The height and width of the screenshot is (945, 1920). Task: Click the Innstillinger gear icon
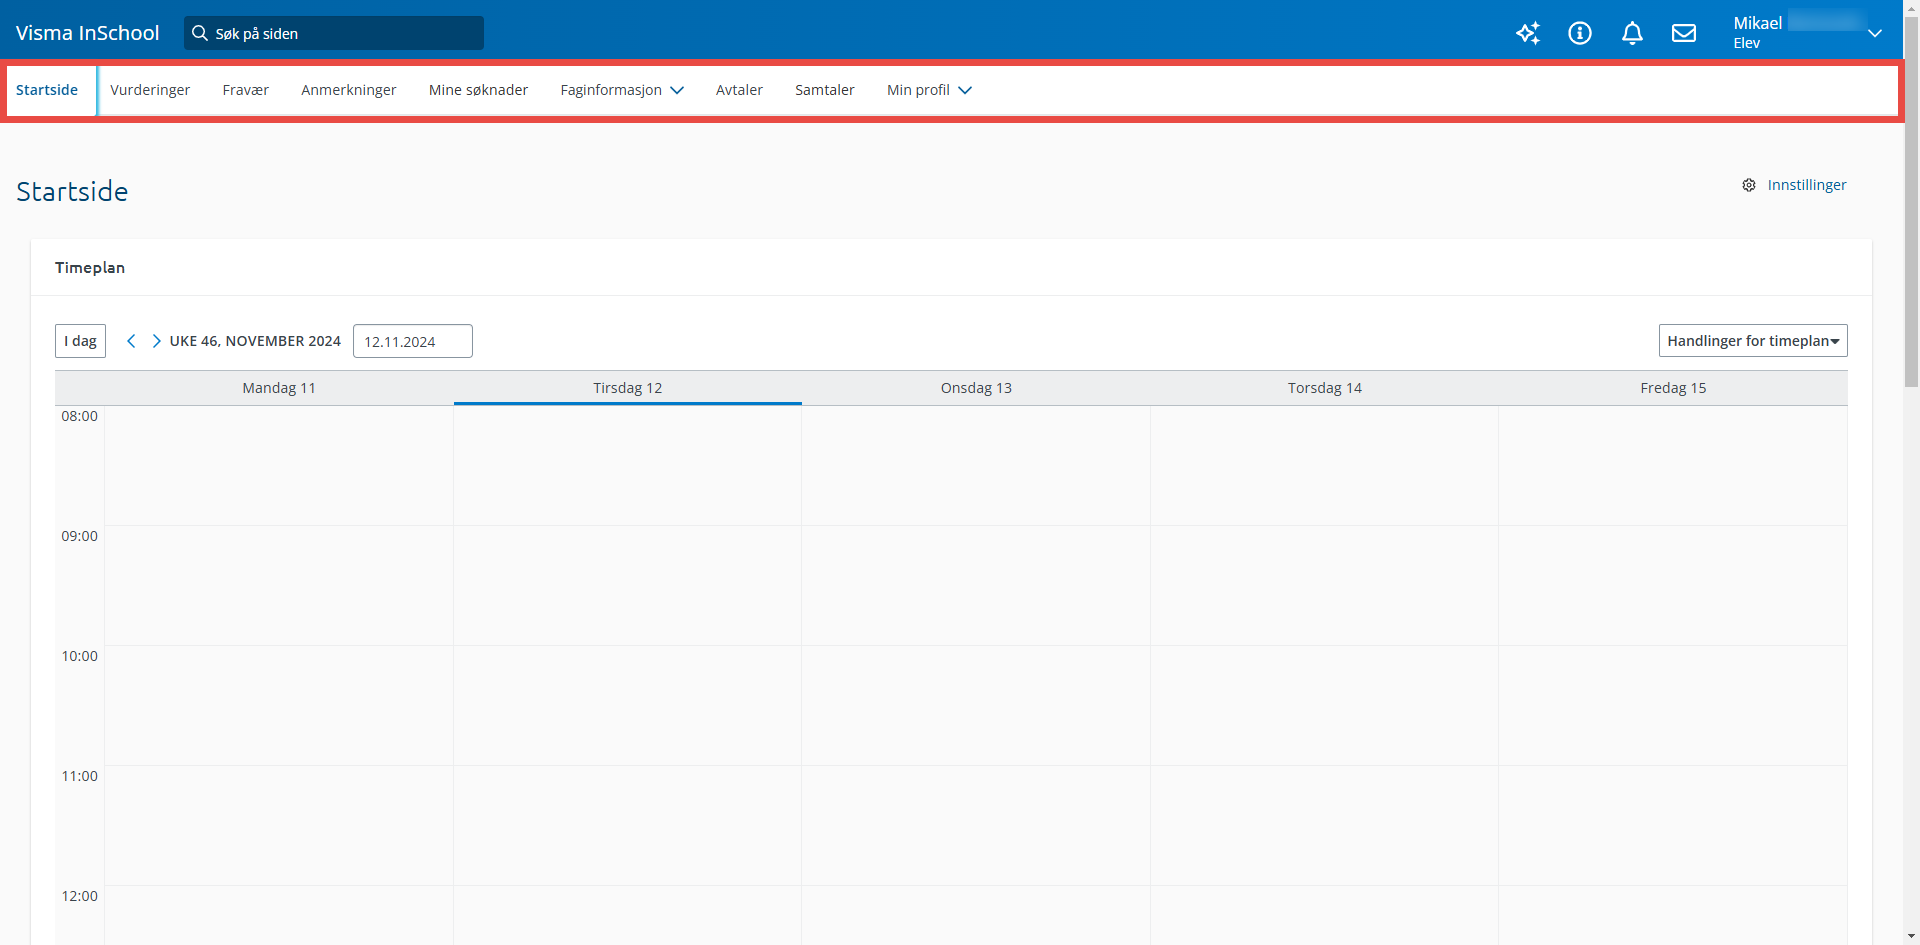click(1749, 185)
